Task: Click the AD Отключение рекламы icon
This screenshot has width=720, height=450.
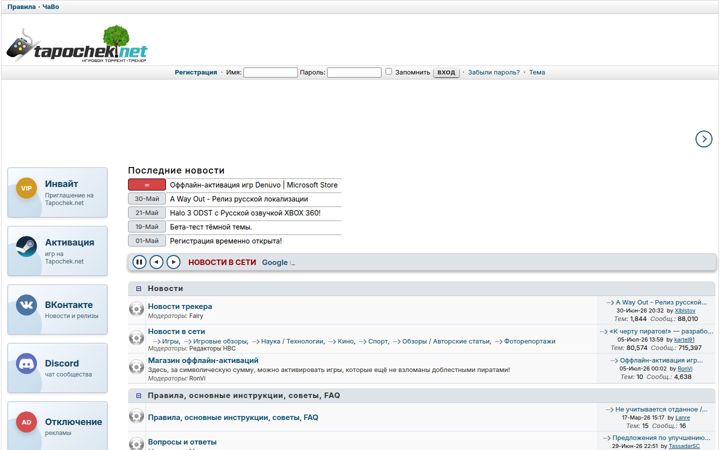Action: coord(26,422)
